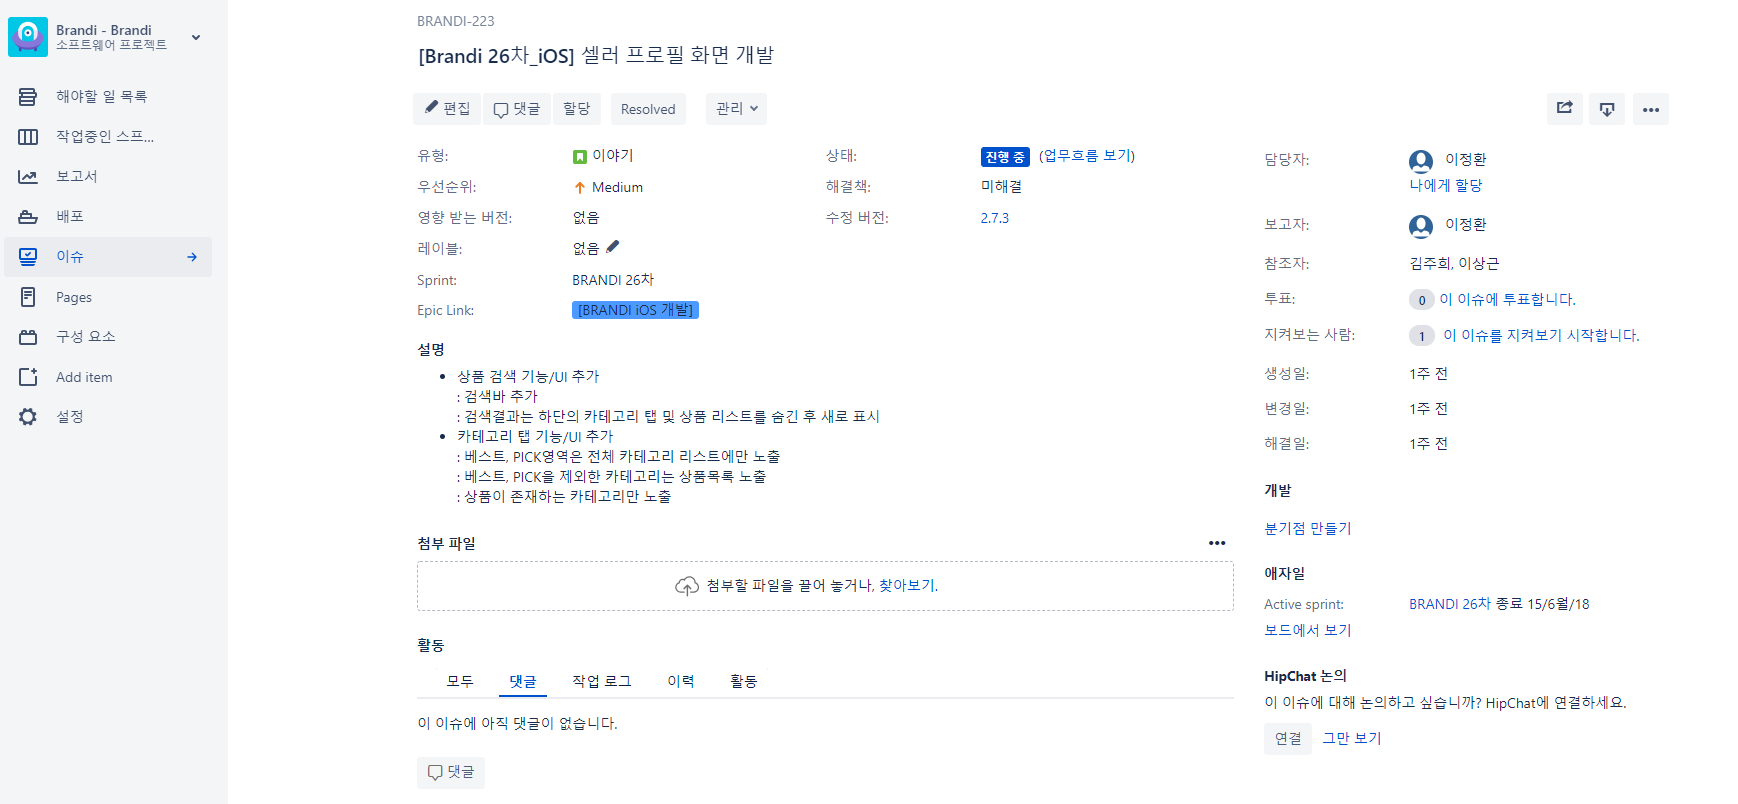Open the 배포 releases sidebar icon
This screenshot has height=804, width=1738.
coord(28,217)
